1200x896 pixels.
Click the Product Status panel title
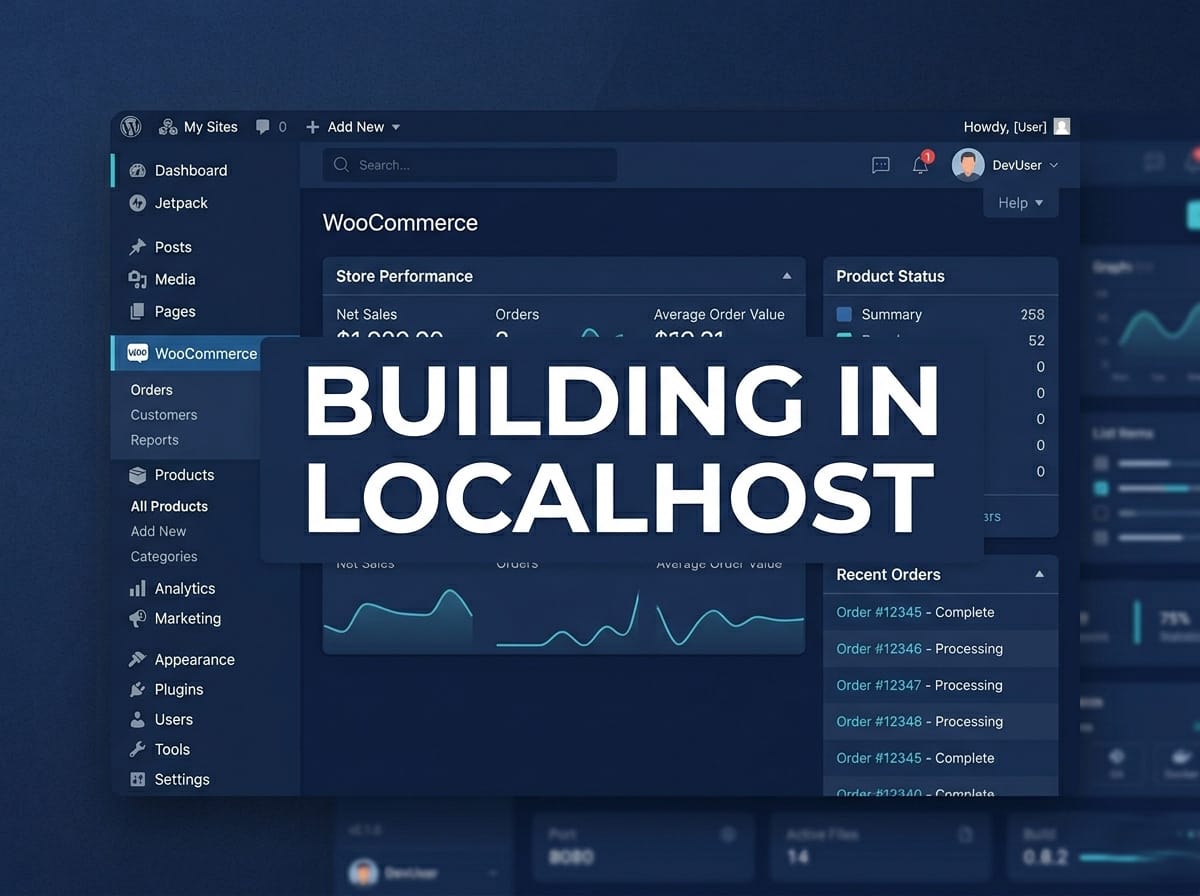(x=890, y=276)
